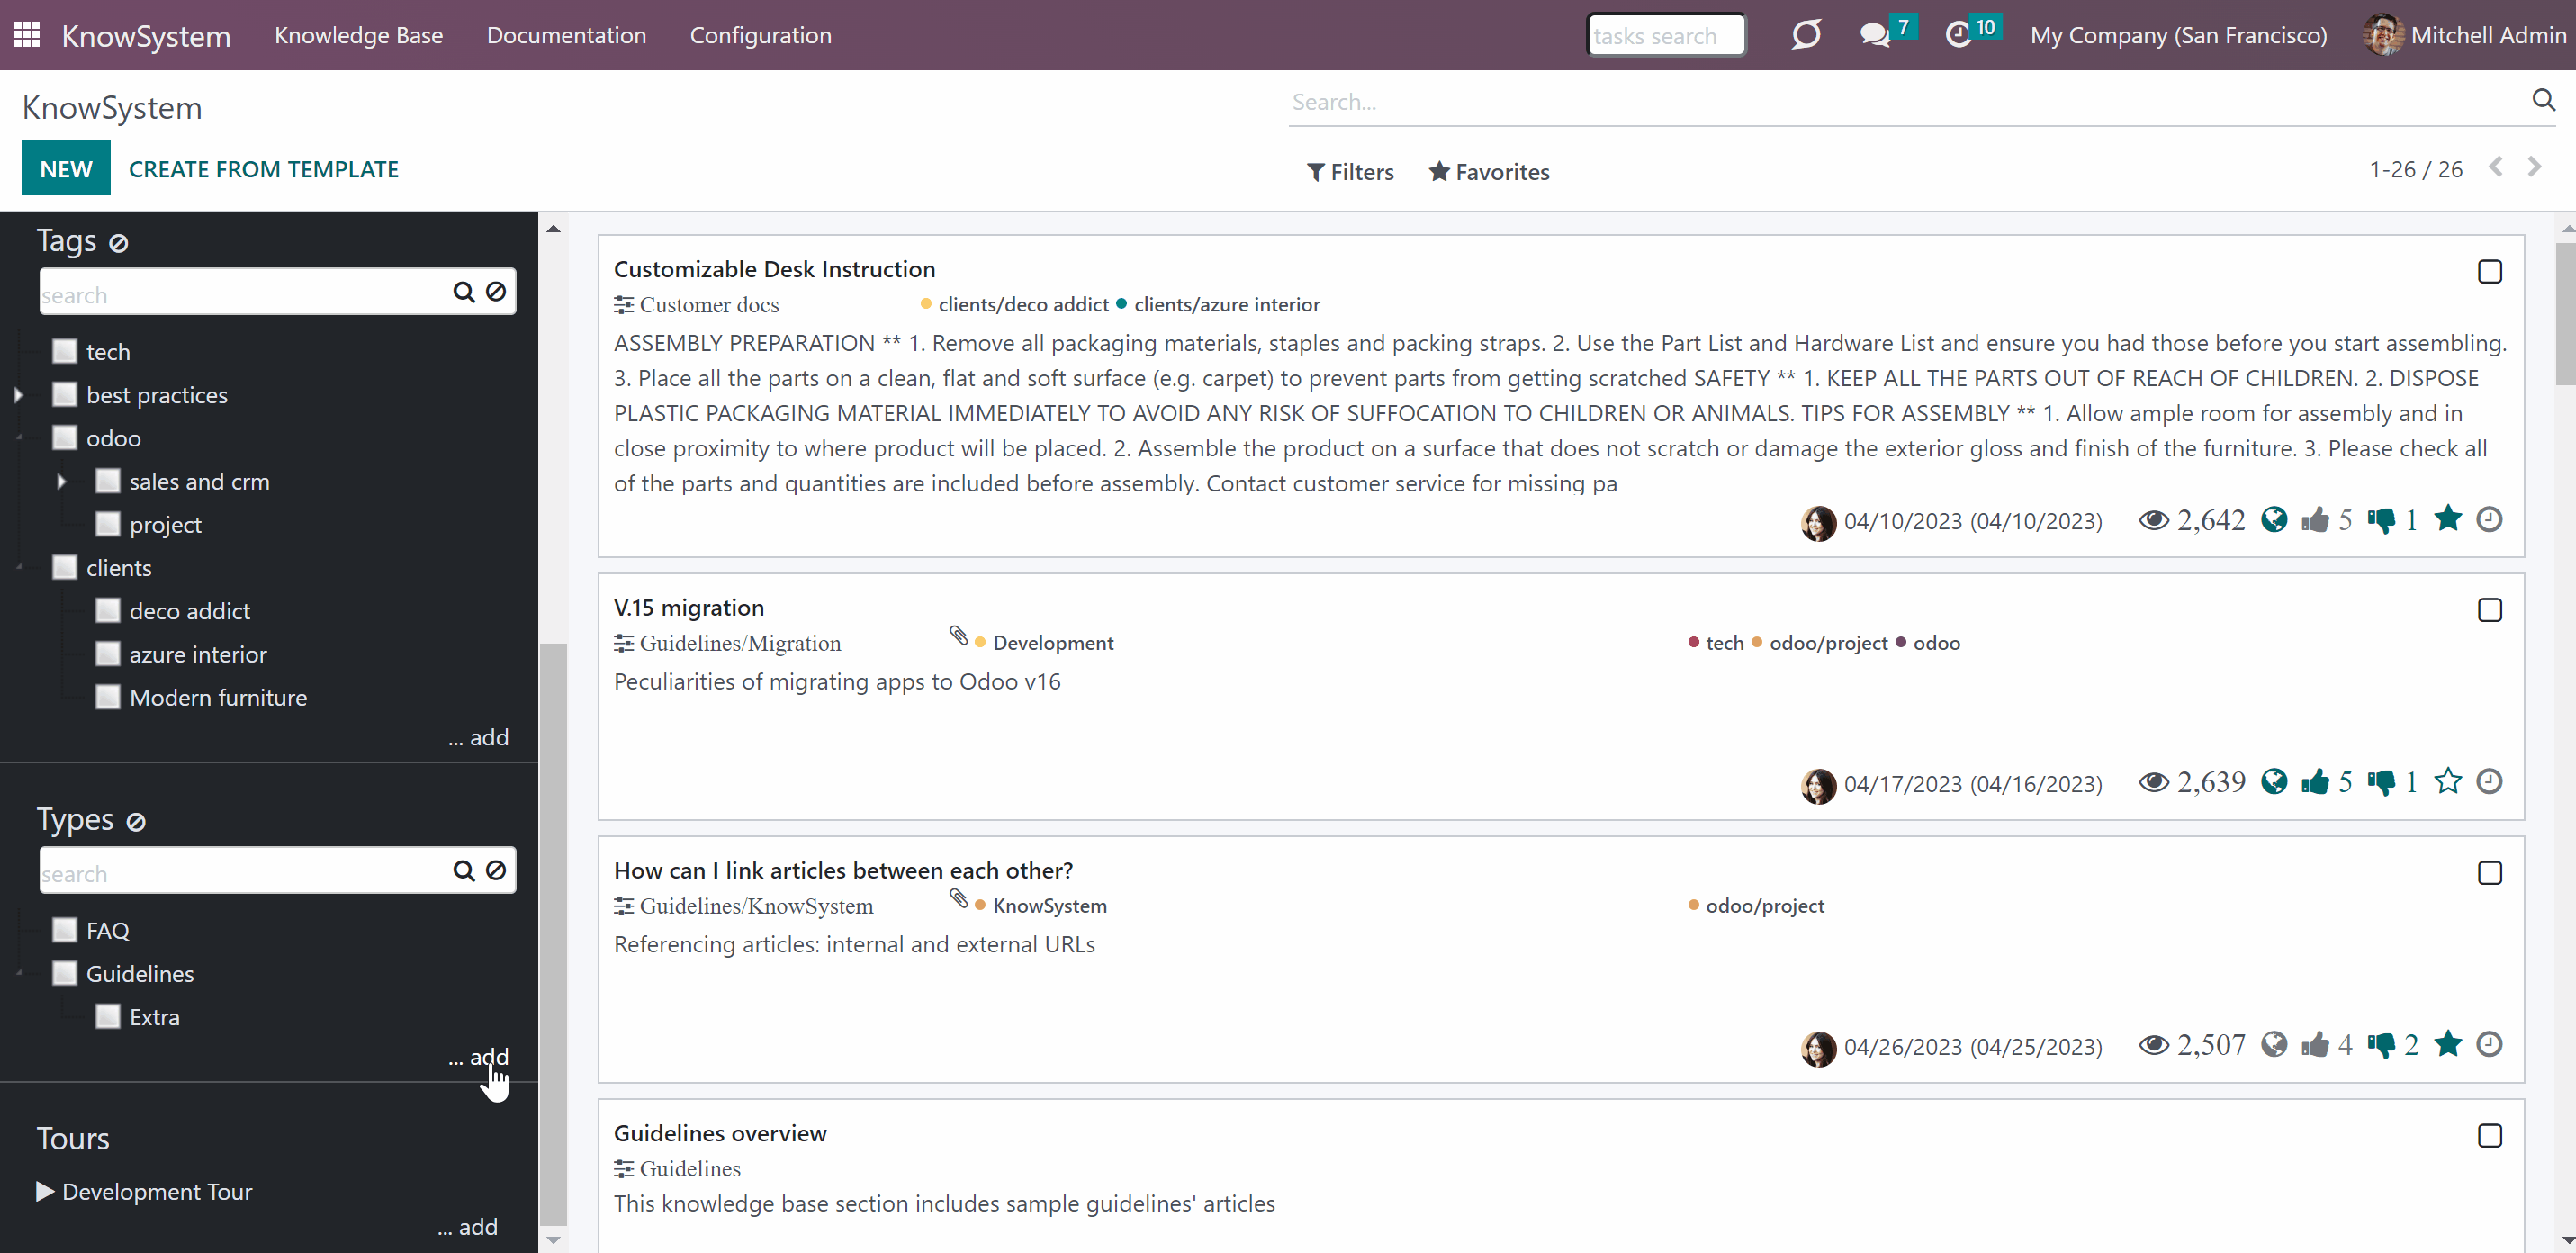Focus the main Search... field

tap(1907, 102)
